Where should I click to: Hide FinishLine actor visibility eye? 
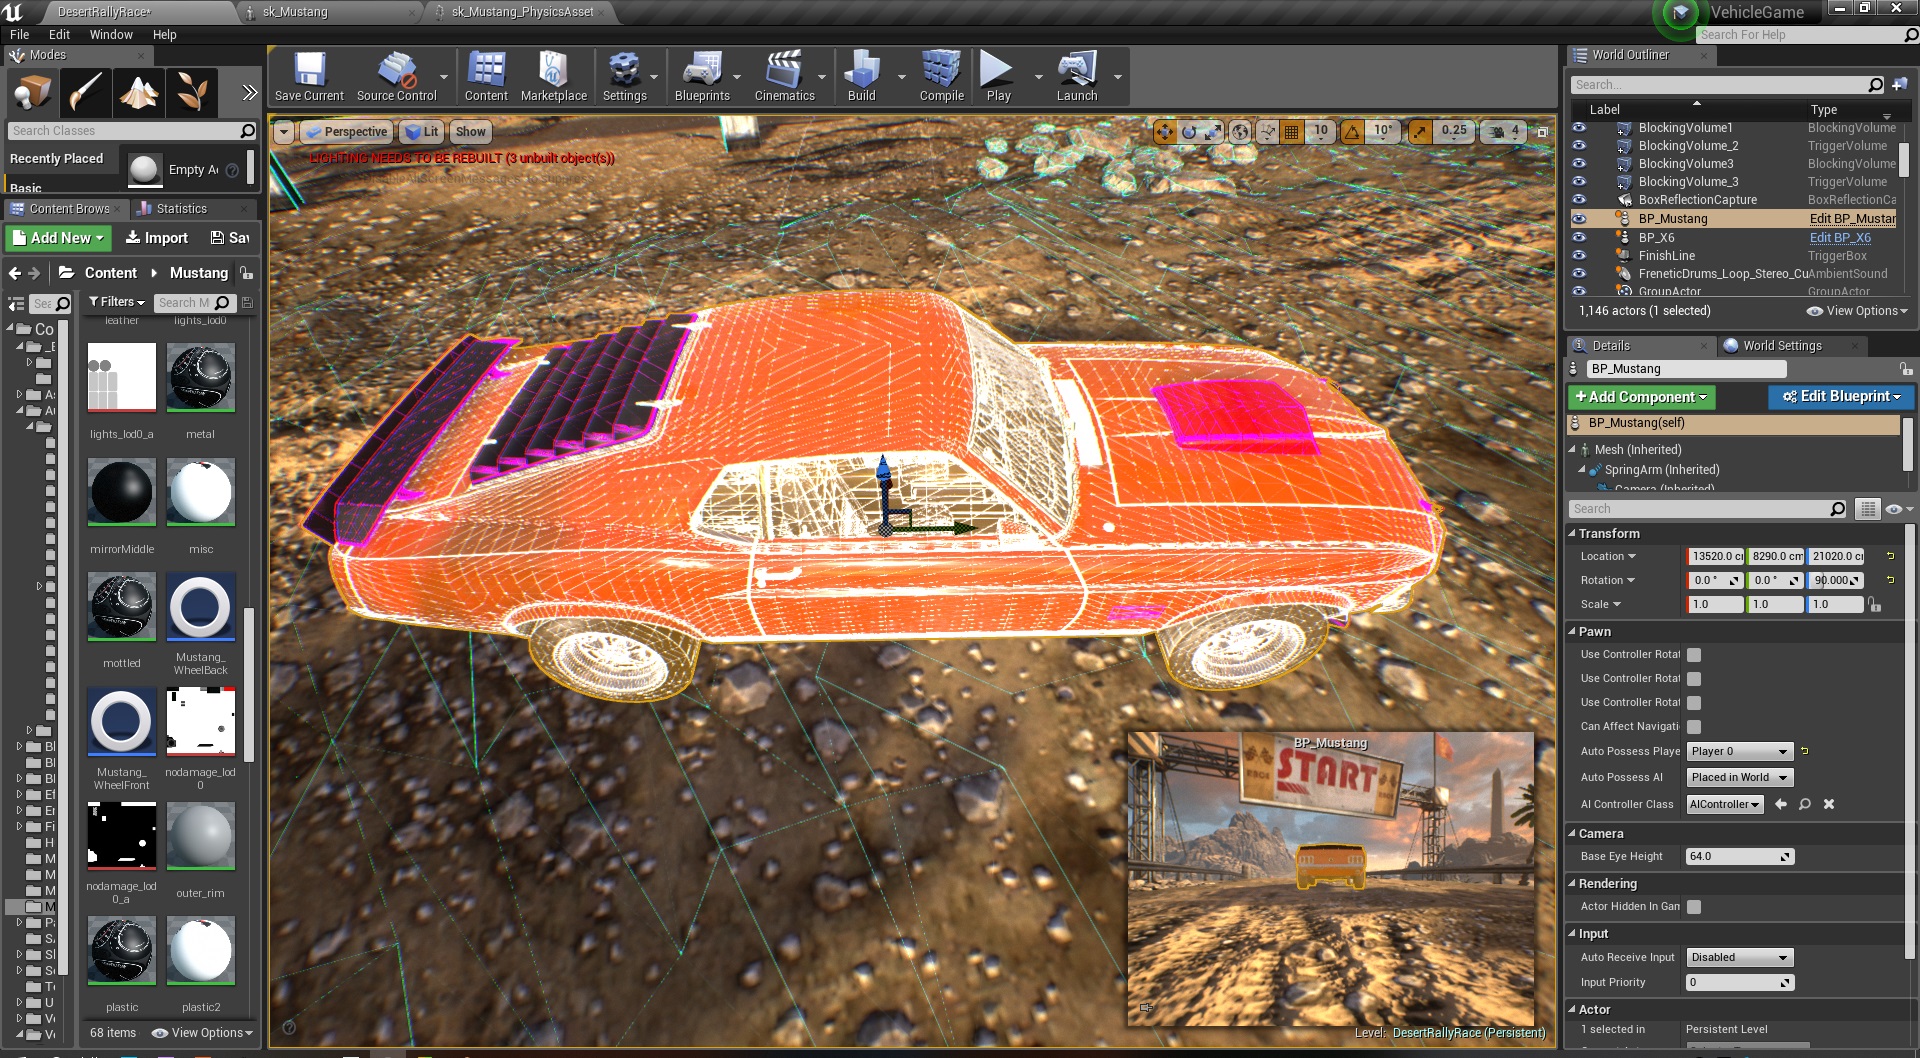(x=1579, y=256)
